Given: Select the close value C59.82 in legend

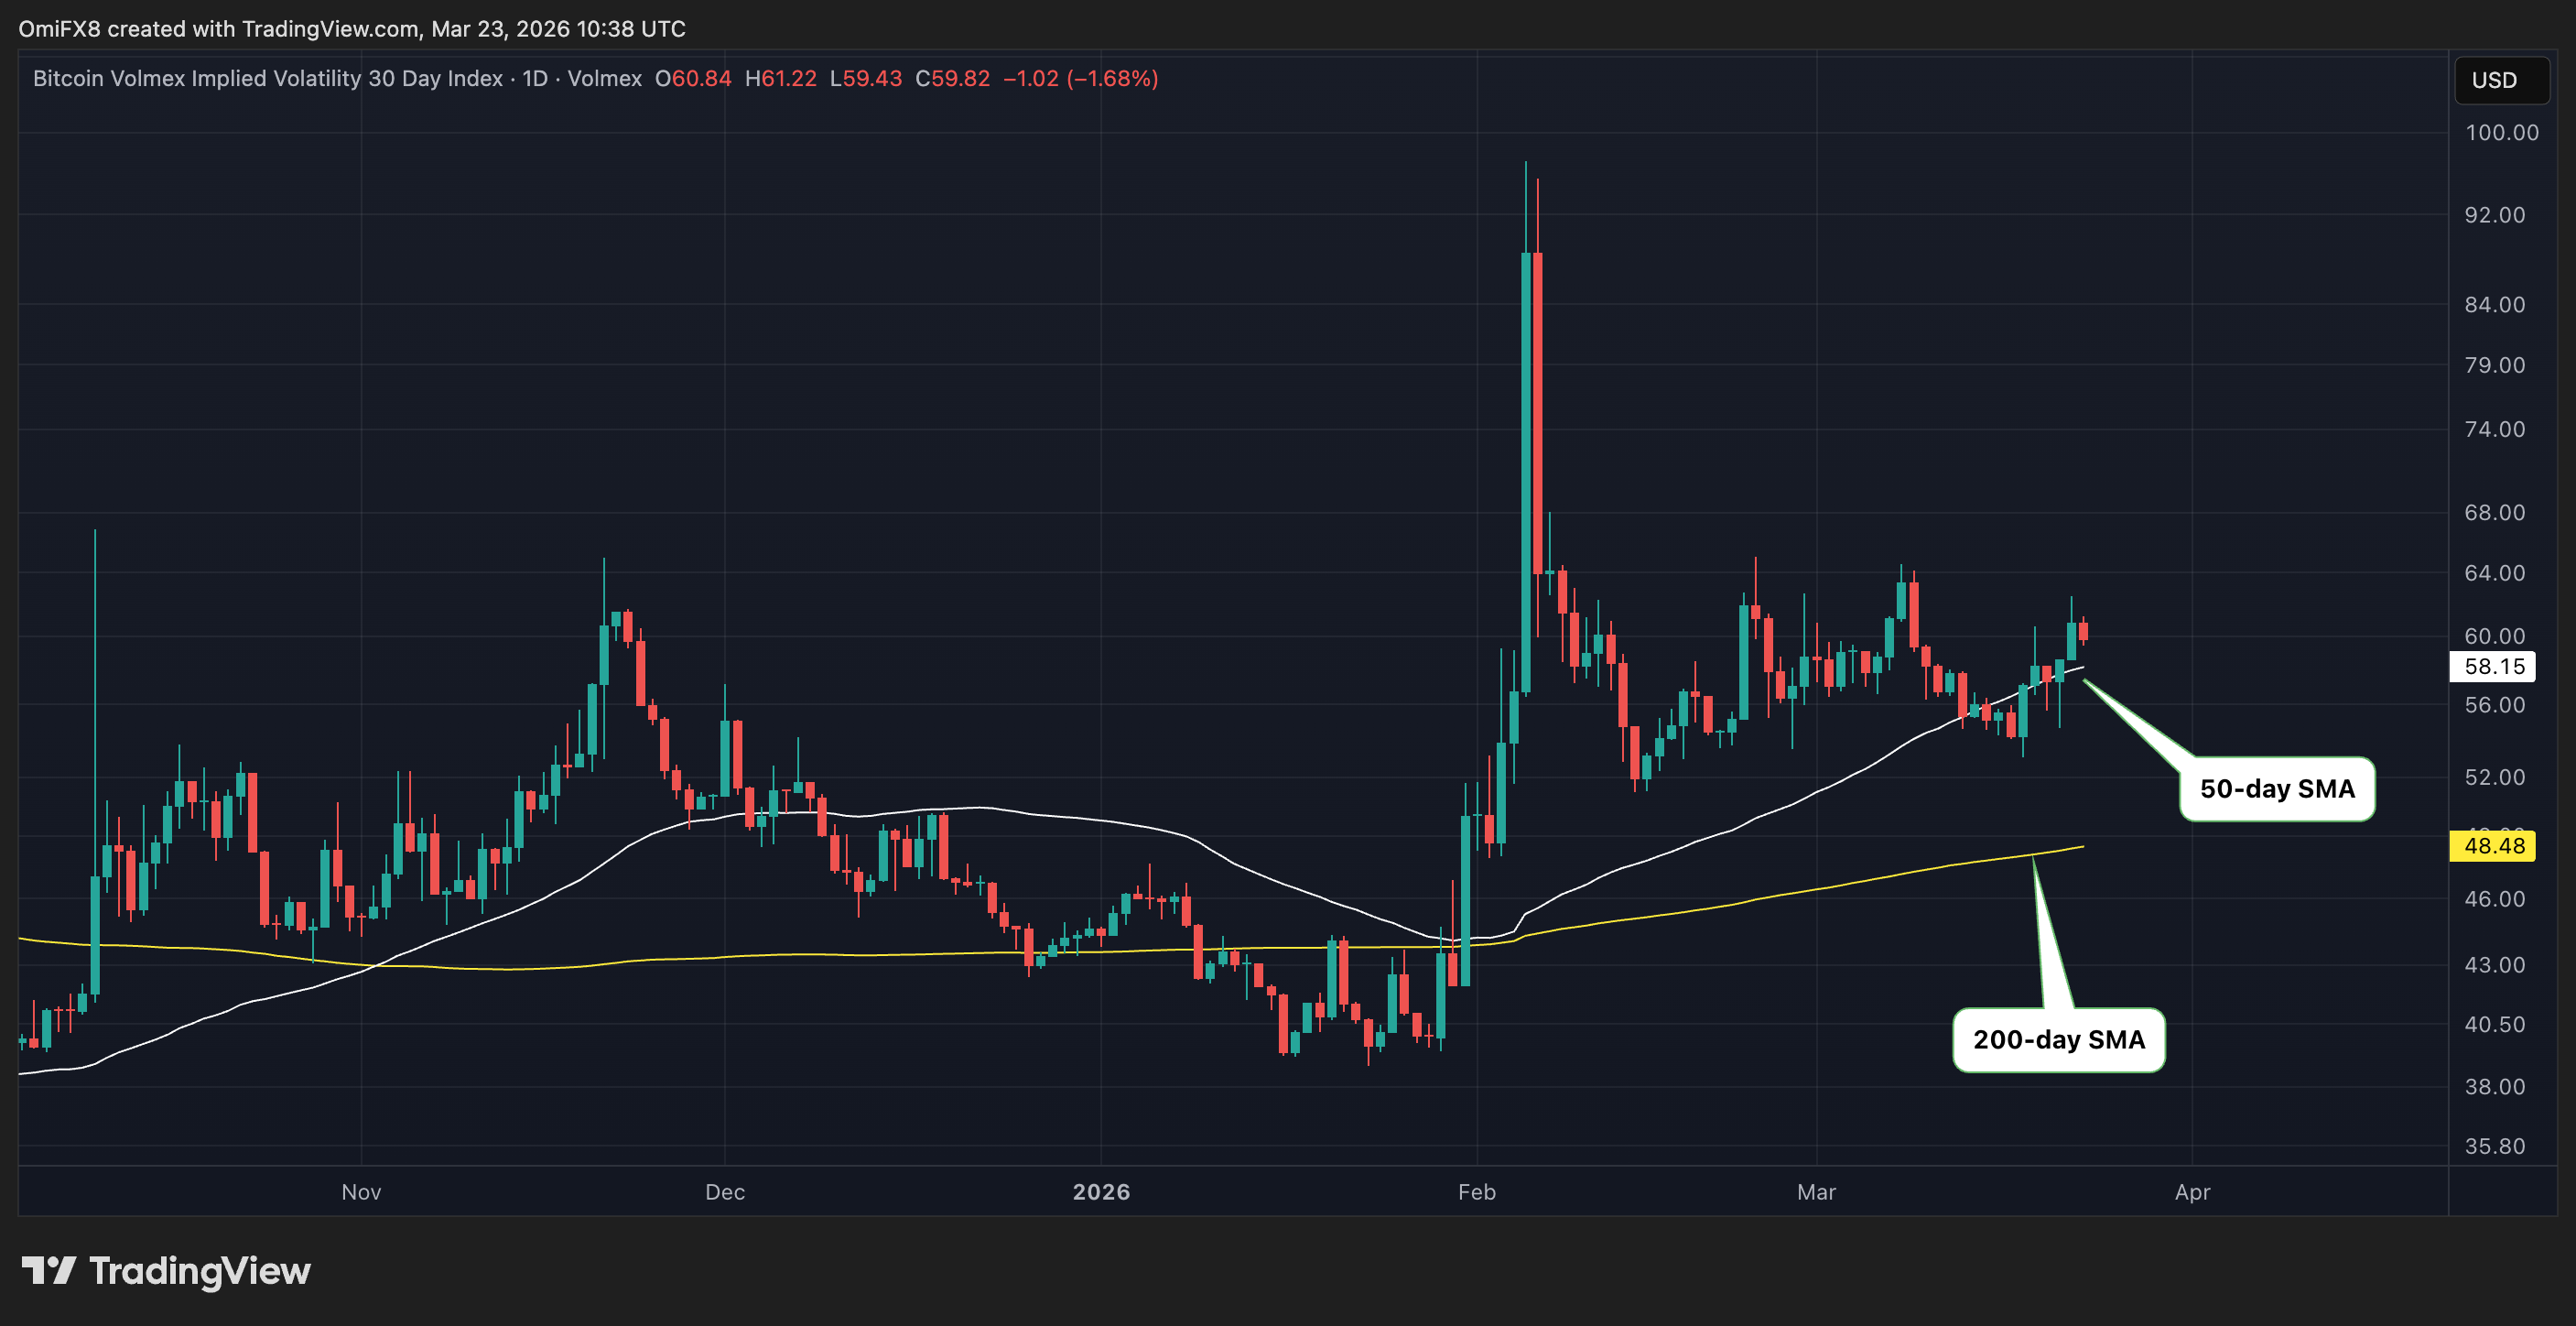Looking at the screenshot, I should pyautogui.click(x=953, y=78).
